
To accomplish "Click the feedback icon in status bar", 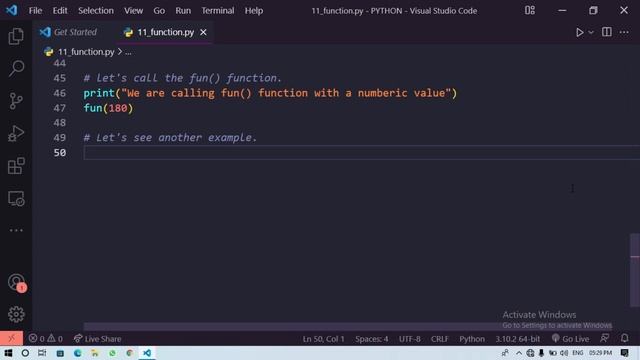I will (604, 338).
